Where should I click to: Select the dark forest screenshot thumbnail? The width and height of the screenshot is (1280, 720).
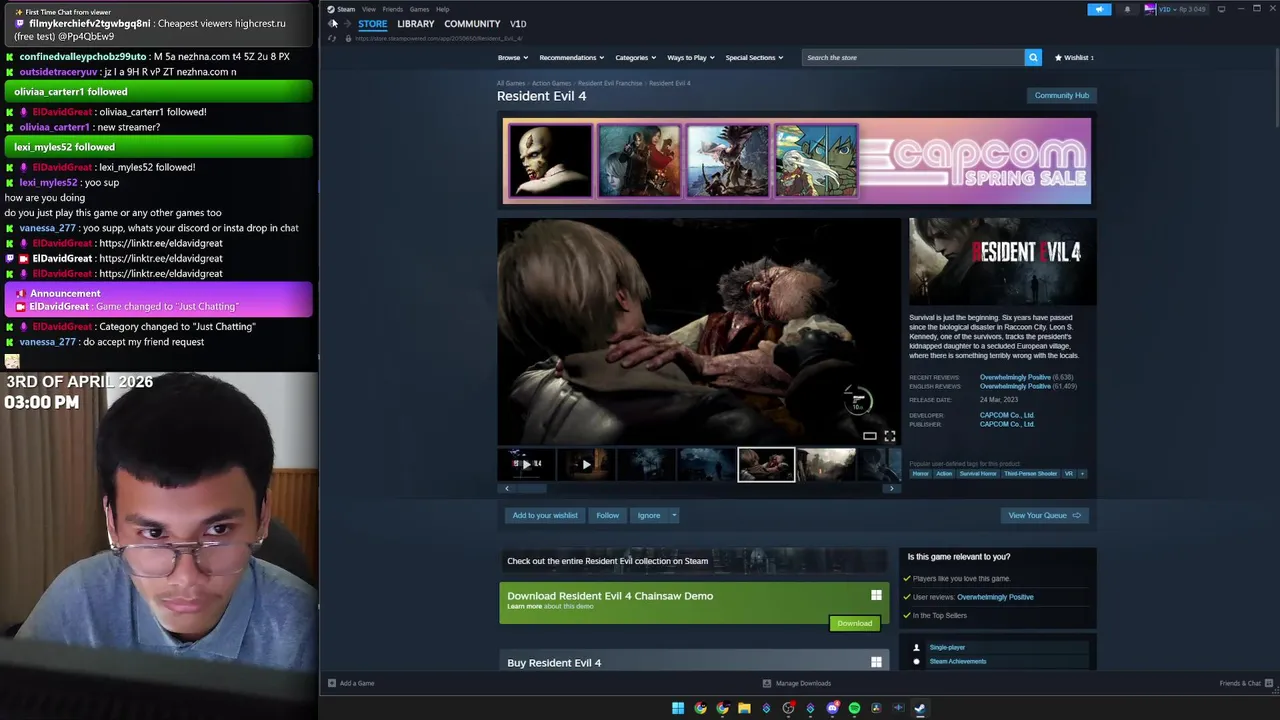click(647, 464)
